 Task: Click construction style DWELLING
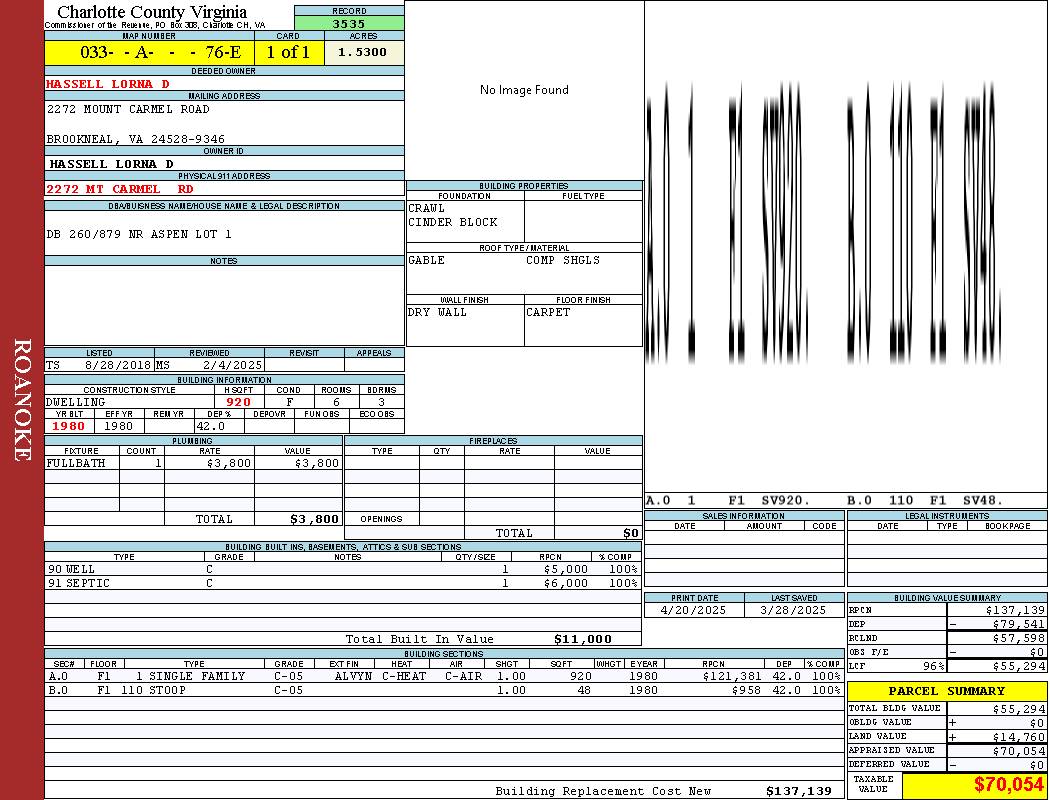(x=76, y=402)
